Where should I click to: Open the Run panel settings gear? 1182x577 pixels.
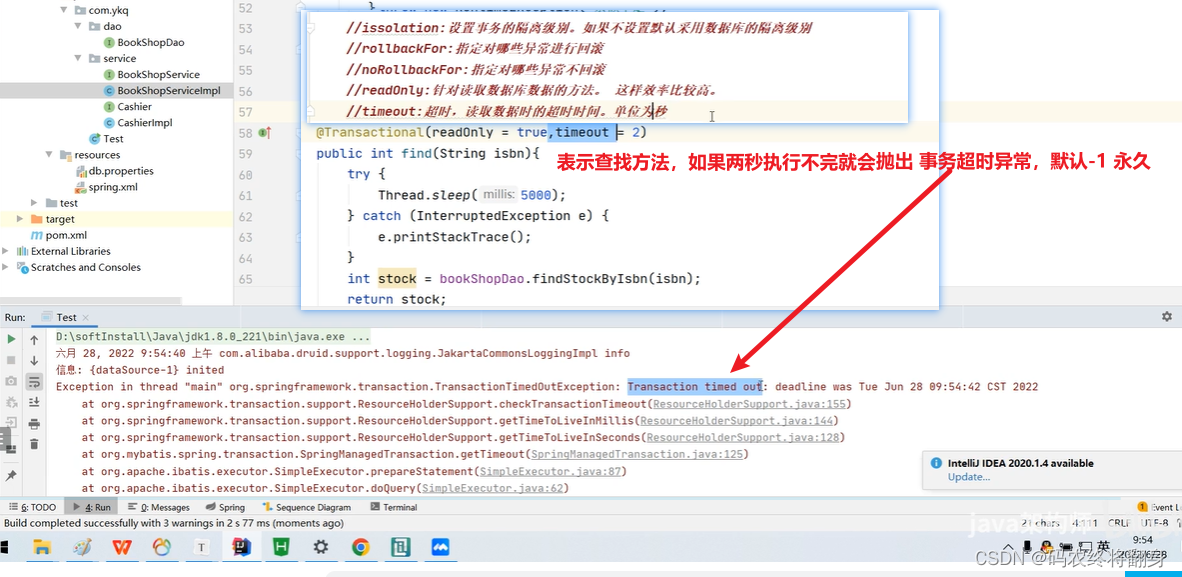click(1166, 316)
